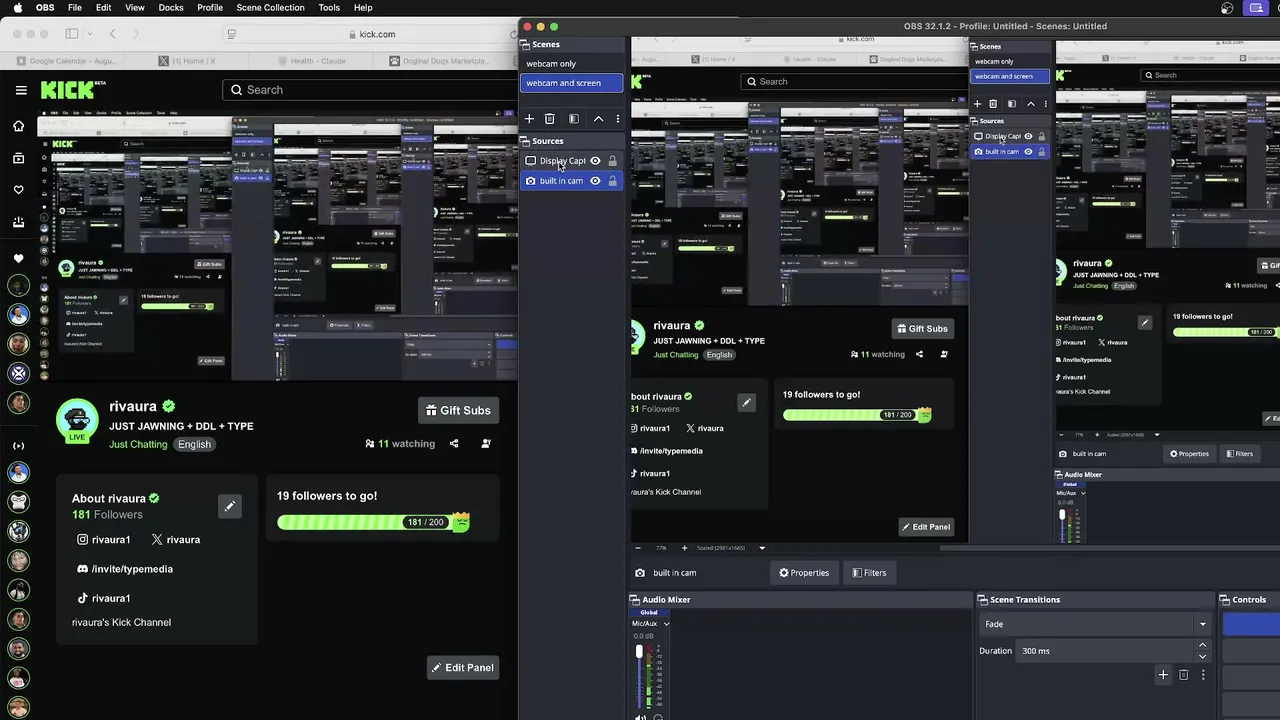
Task: Click the Gift Subs button on Kick page
Action: tap(458, 410)
